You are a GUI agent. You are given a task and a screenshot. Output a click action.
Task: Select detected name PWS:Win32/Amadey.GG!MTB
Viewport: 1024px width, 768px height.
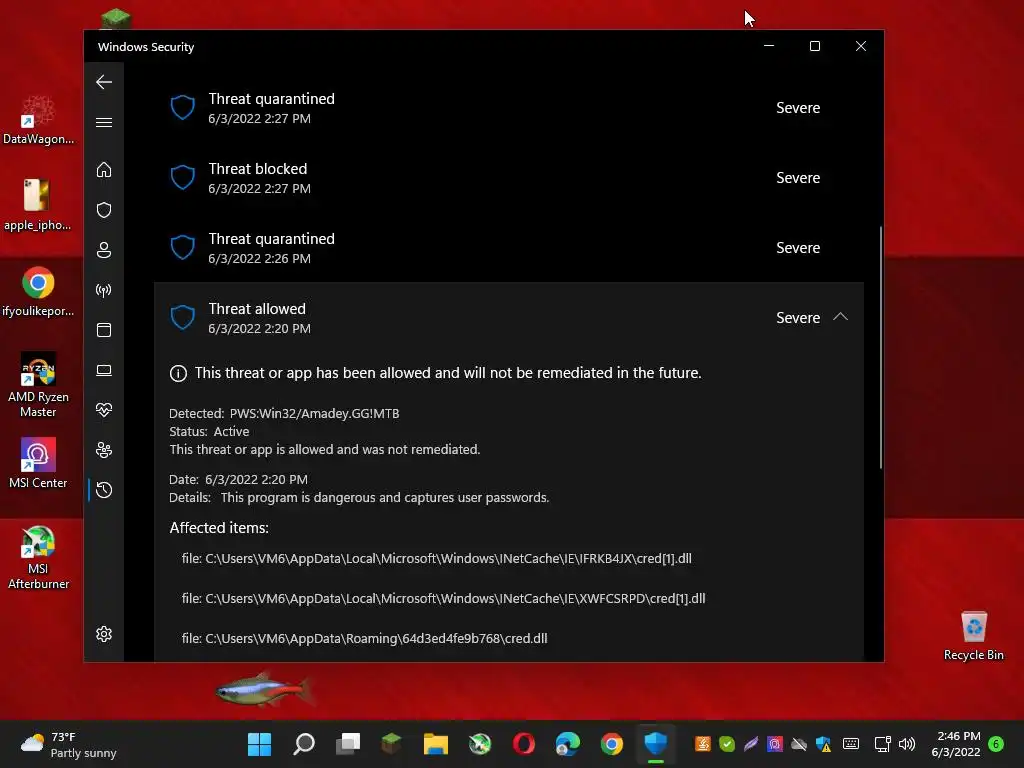tap(314, 413)
